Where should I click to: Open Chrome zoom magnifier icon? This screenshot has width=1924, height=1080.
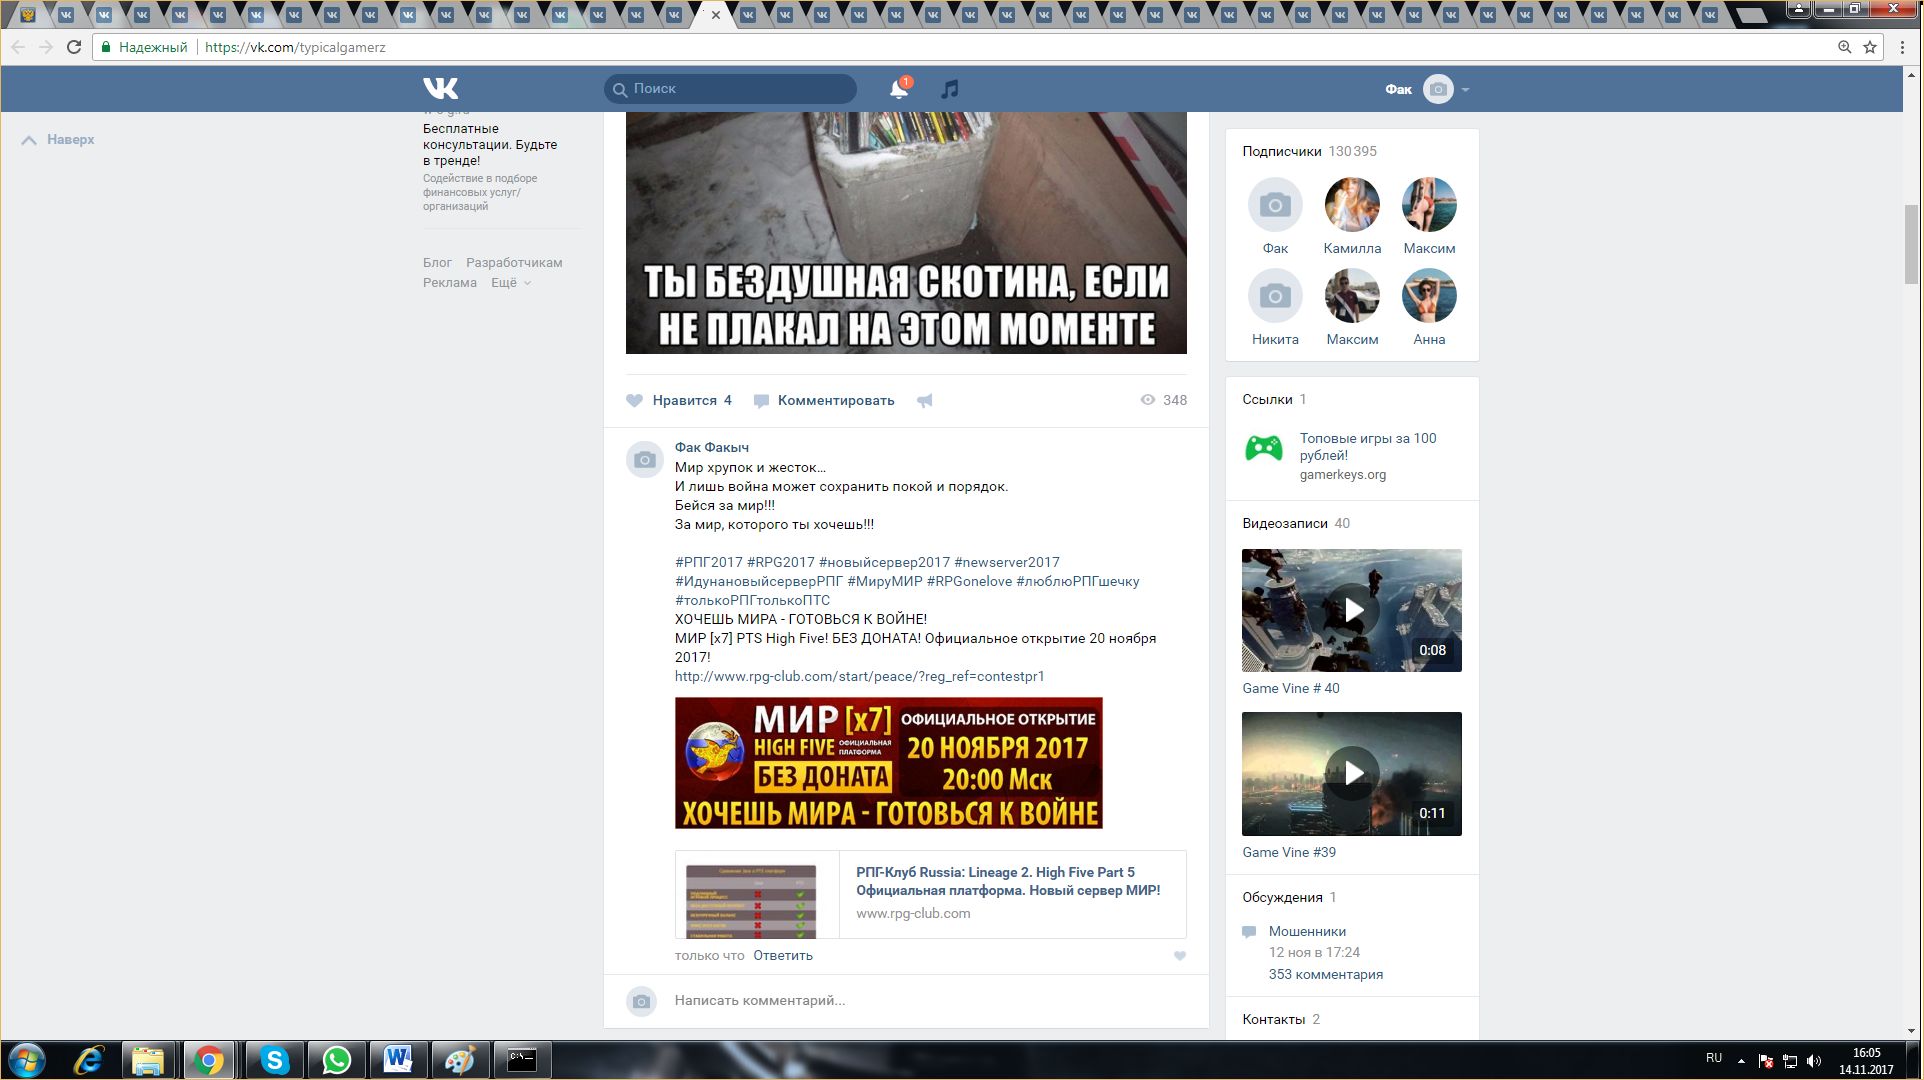pyautogui.click(x=1845, y=47)
